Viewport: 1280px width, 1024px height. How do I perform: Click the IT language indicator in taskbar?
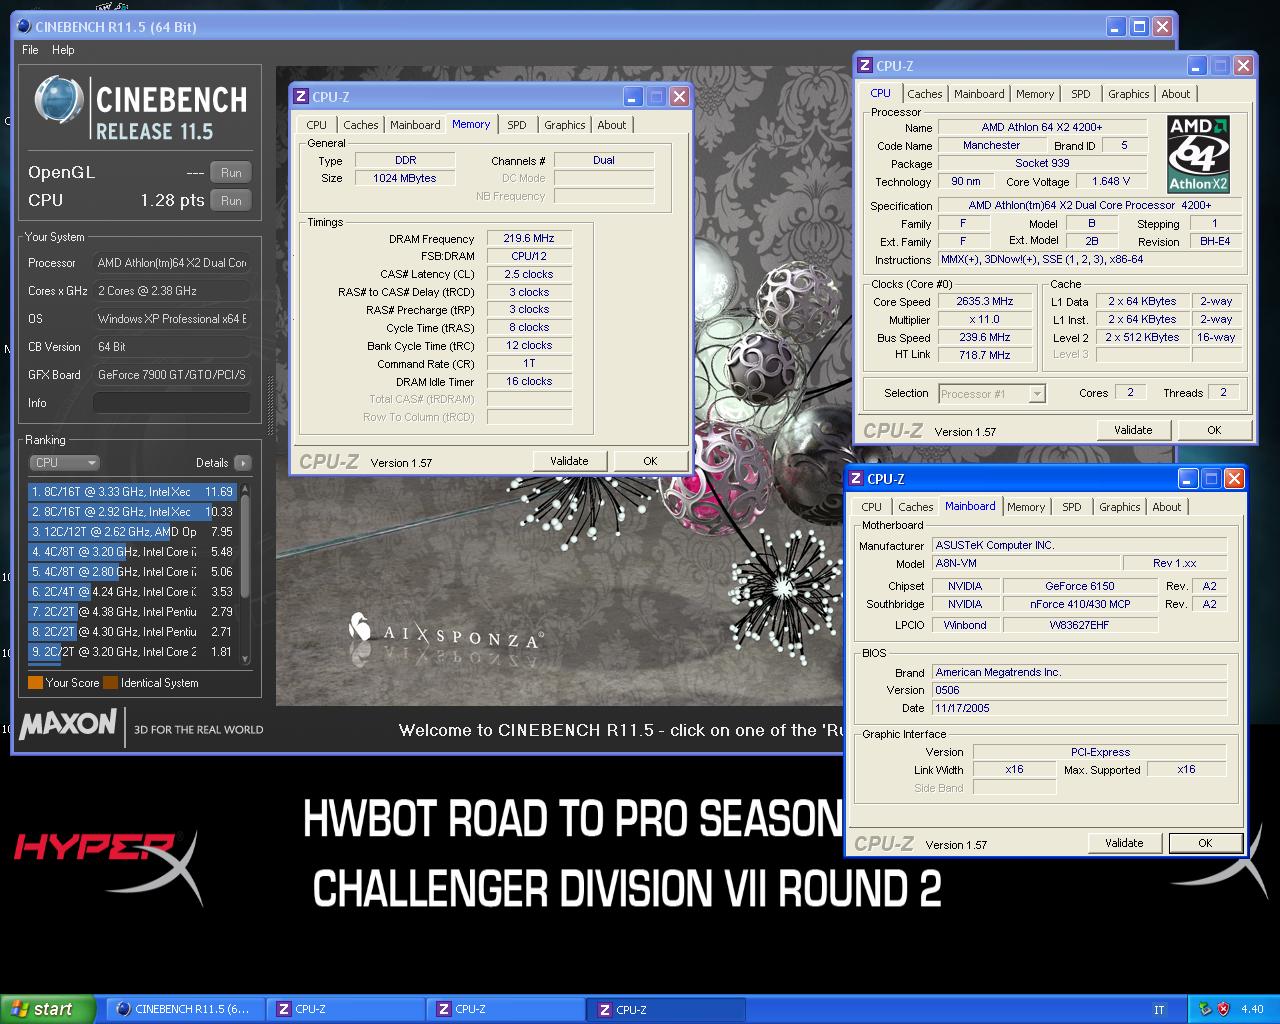1159,1010
